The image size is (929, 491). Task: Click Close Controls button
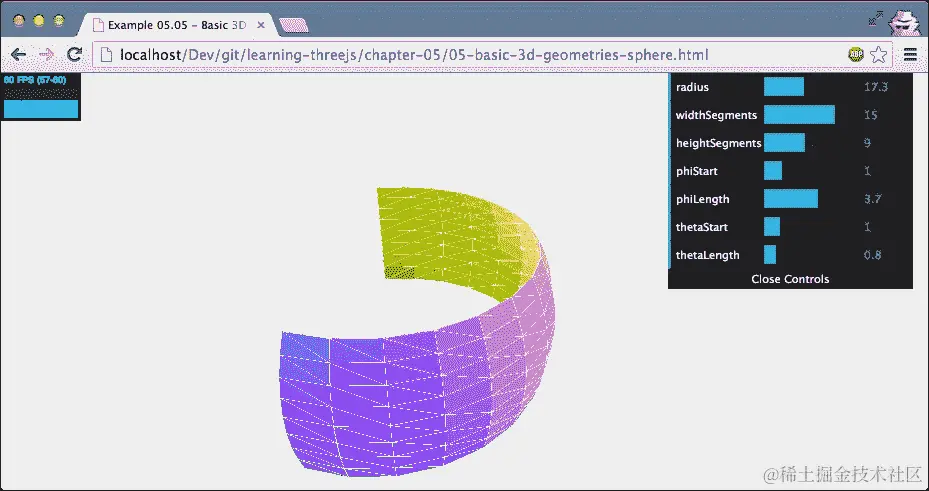(790, 279)
